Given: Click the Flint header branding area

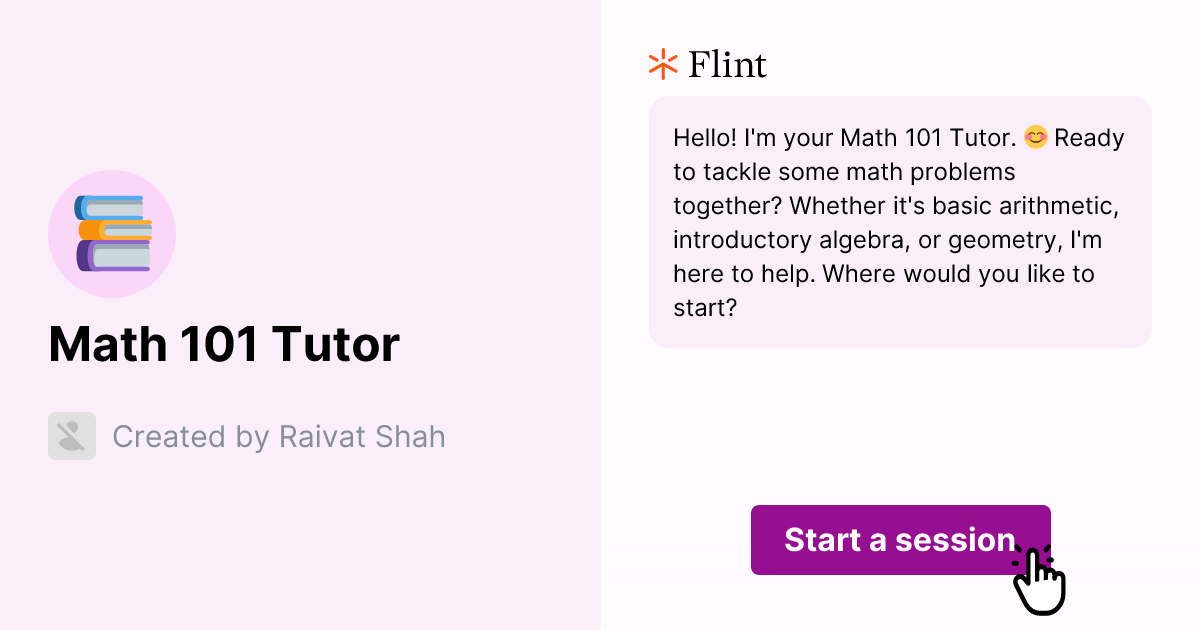Looking at the screenshot, I should tap(705, 63).
